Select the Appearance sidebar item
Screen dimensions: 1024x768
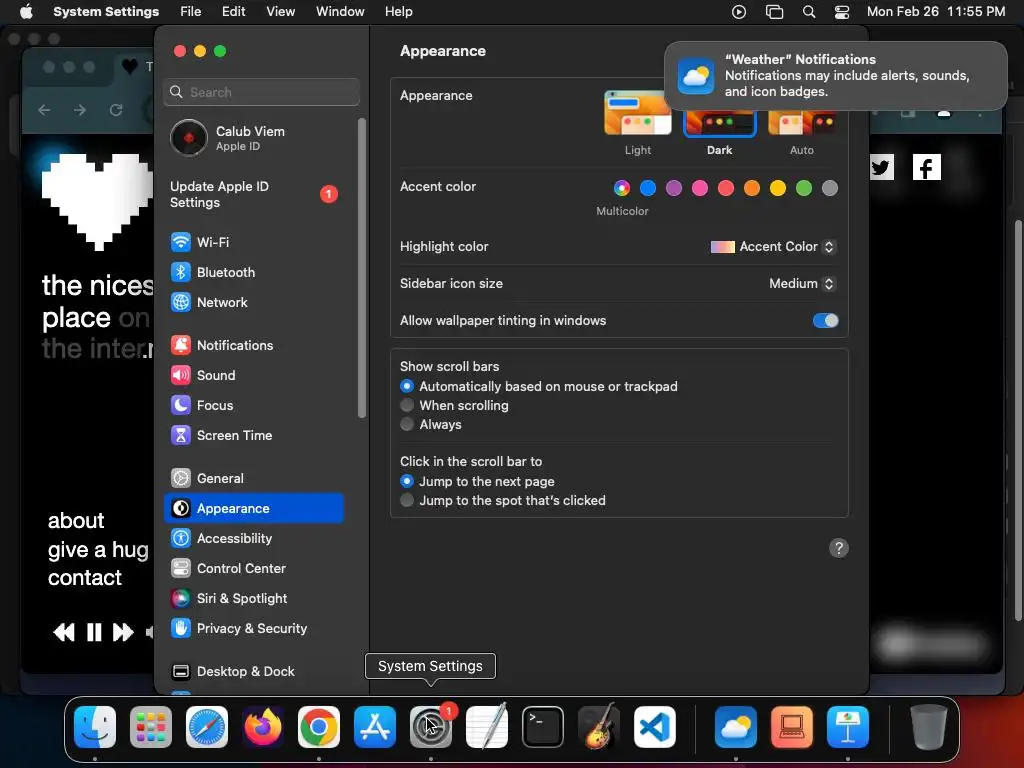(x=253, y=509)
